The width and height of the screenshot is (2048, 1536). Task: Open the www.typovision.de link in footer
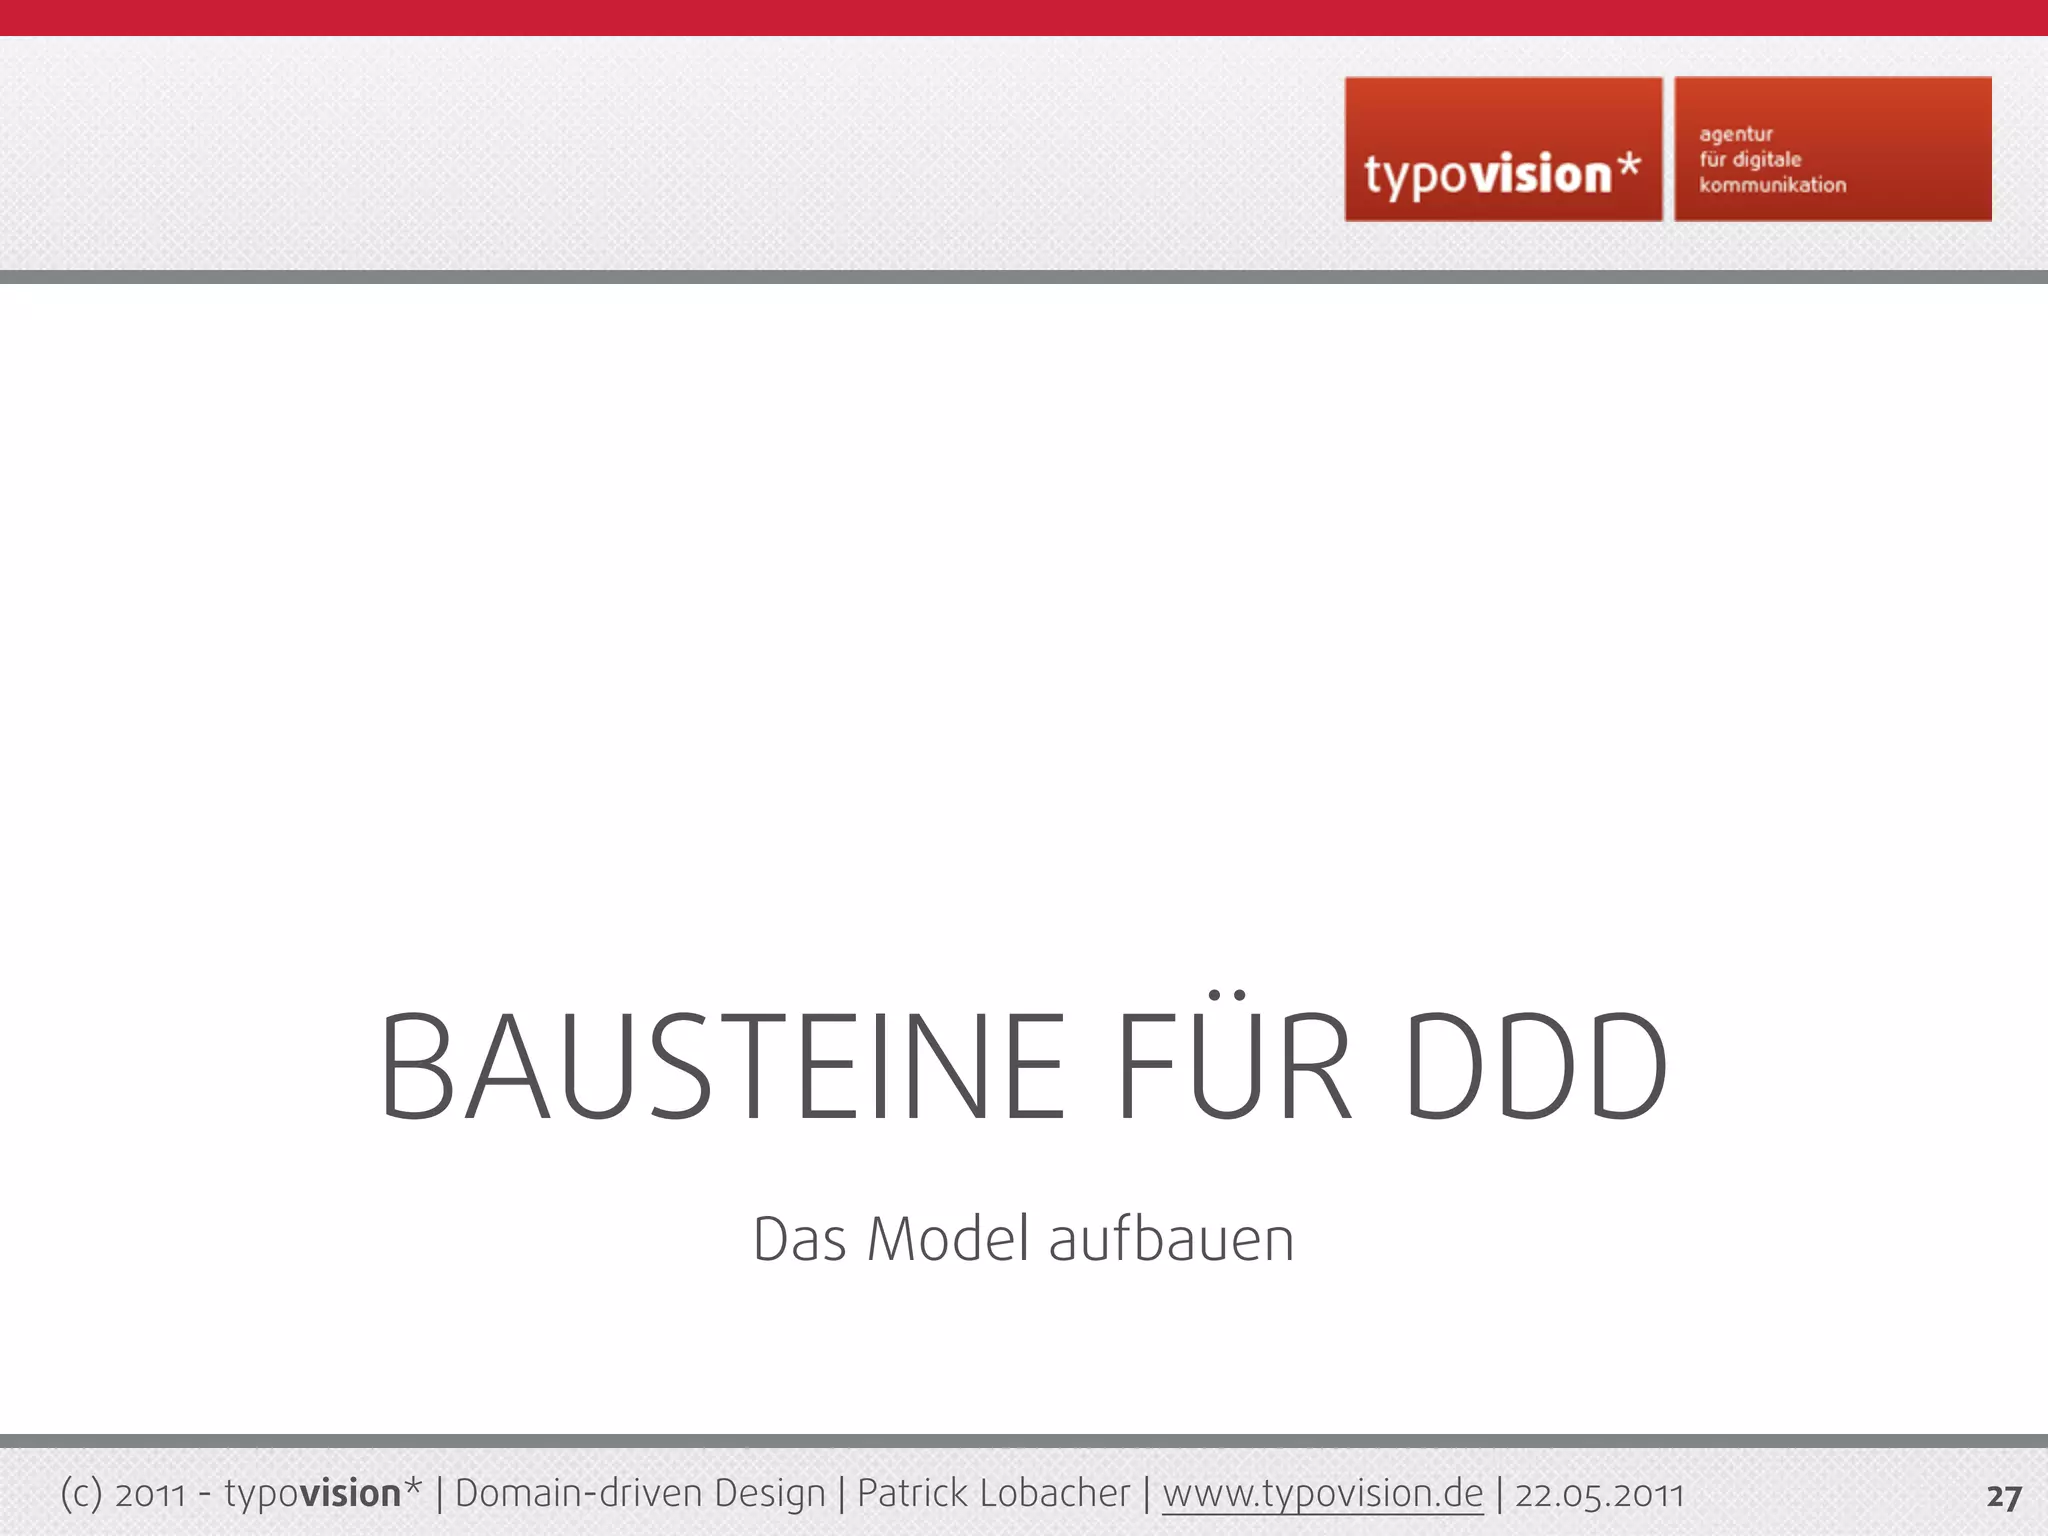coord(1323,1494)
